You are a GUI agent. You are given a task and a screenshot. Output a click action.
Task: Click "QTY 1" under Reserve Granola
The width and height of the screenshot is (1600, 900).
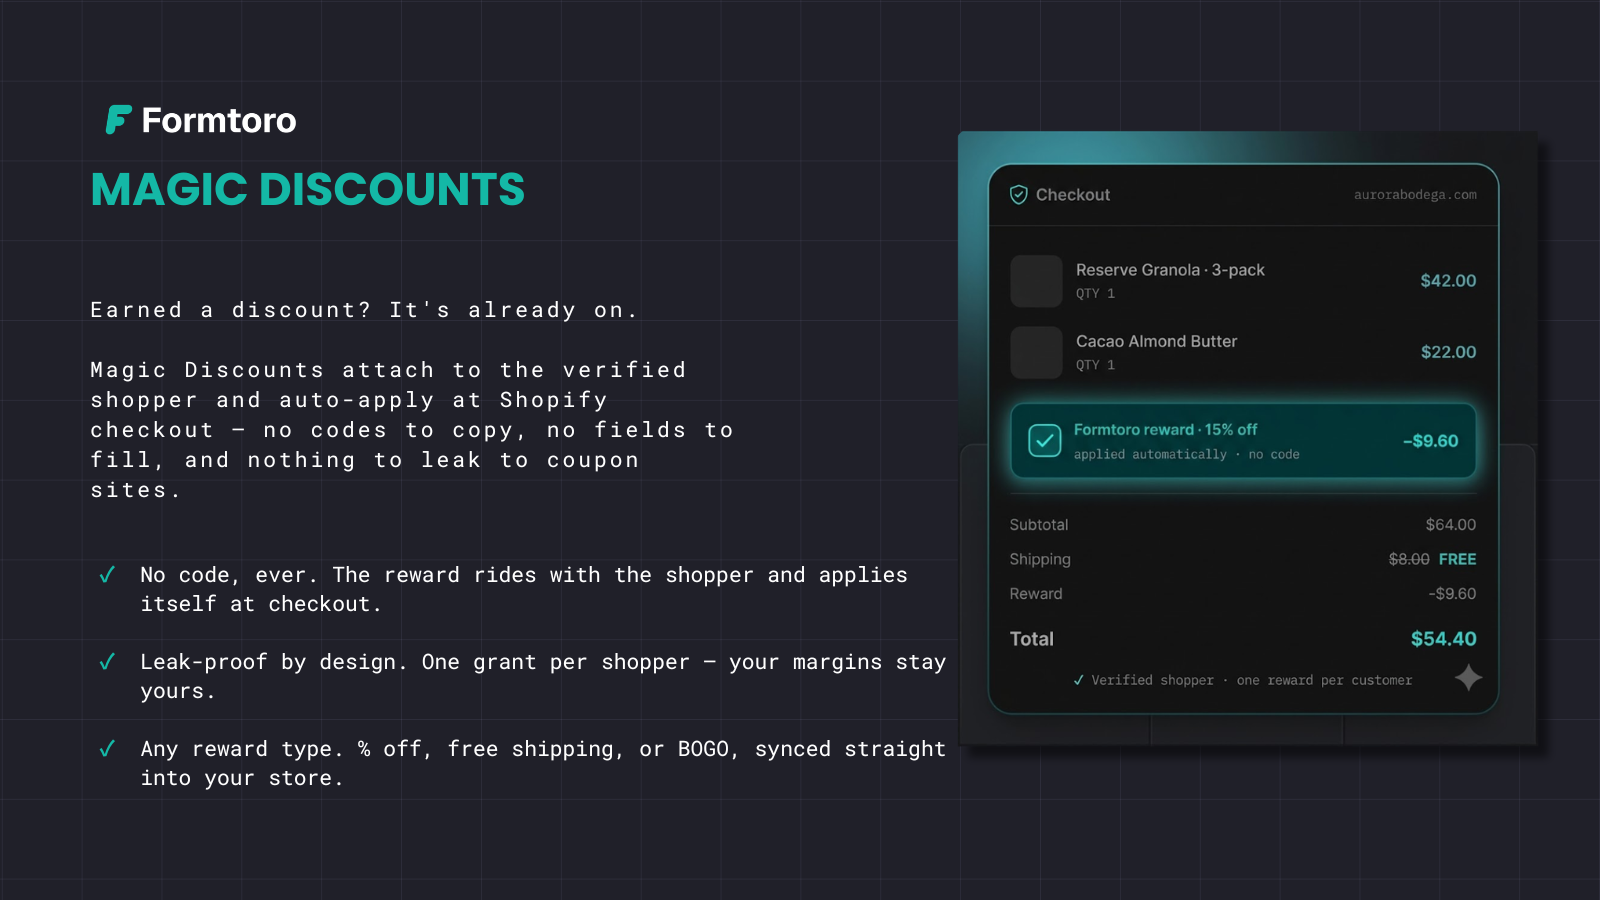[1095, 293]
